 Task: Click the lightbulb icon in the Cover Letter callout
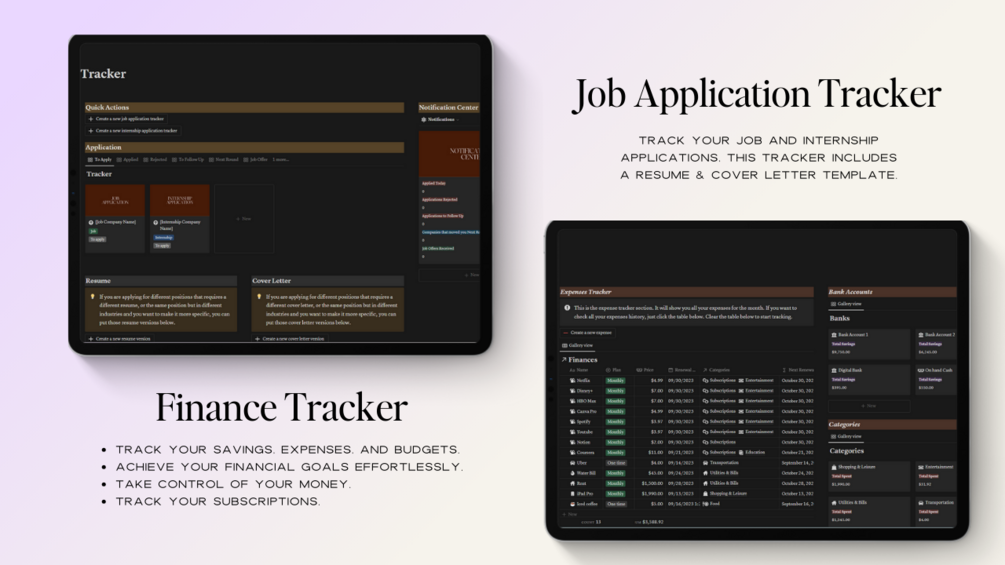click(x=259, y=297)
